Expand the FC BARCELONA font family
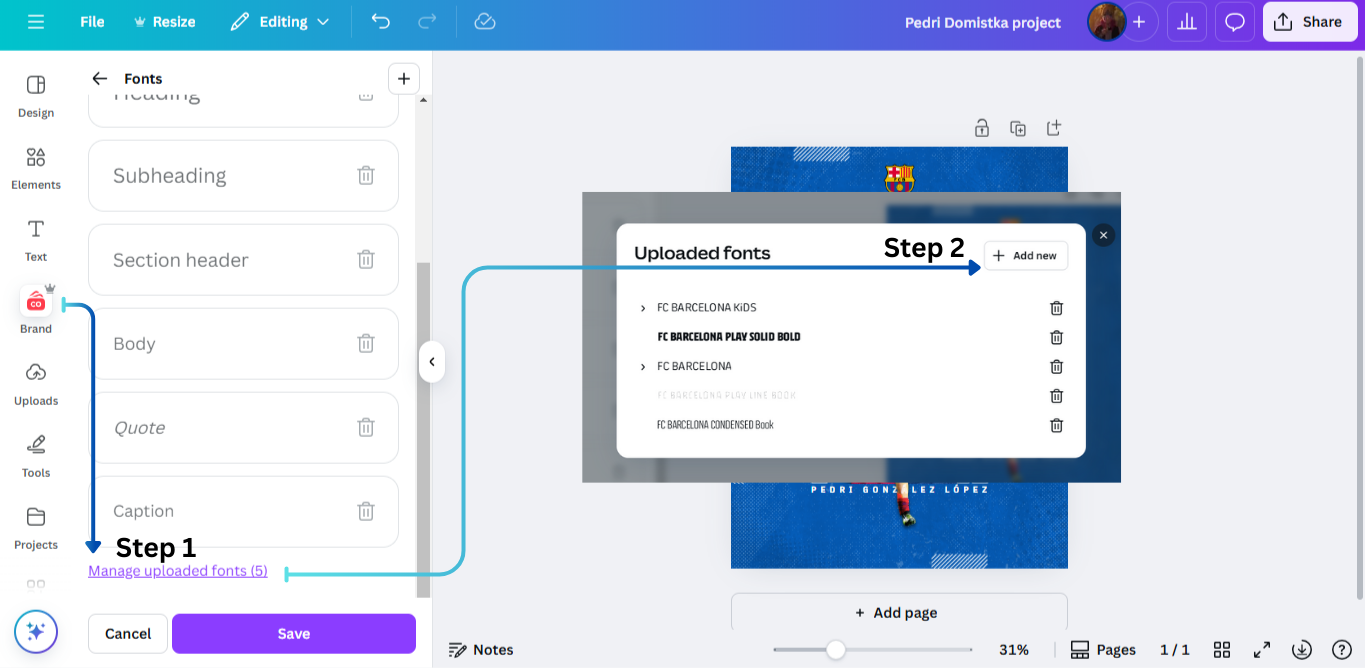Screen dimensions: 1365x668 pos(643,367)
